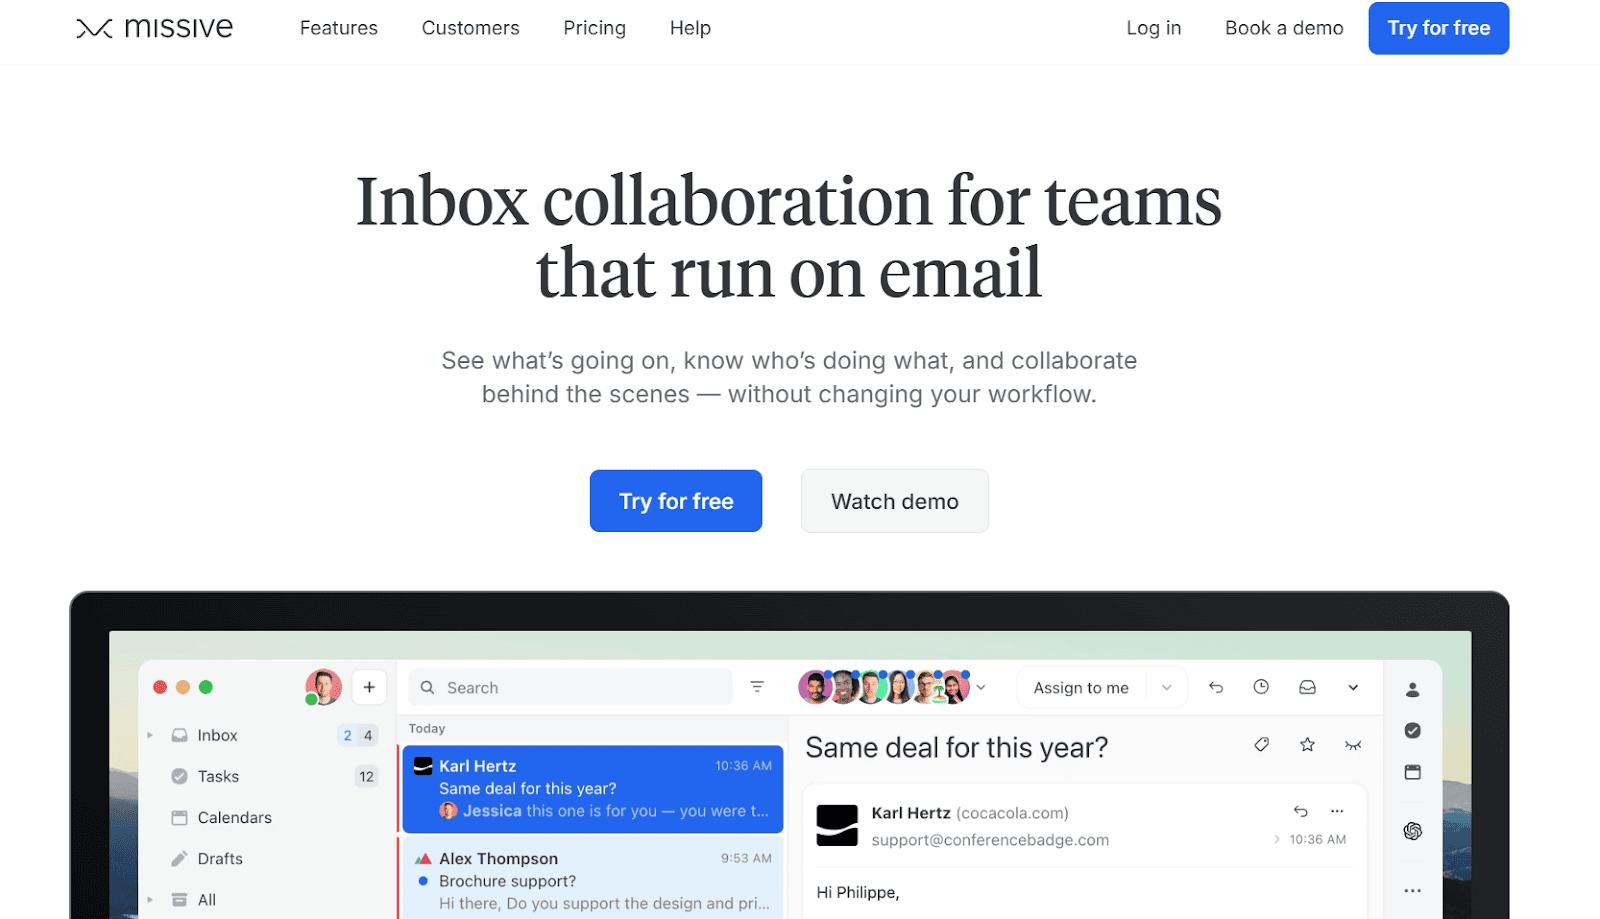Screen dimensions: 1600x919
Task: Click Watch demo button
Action: [x=895, y=501]
